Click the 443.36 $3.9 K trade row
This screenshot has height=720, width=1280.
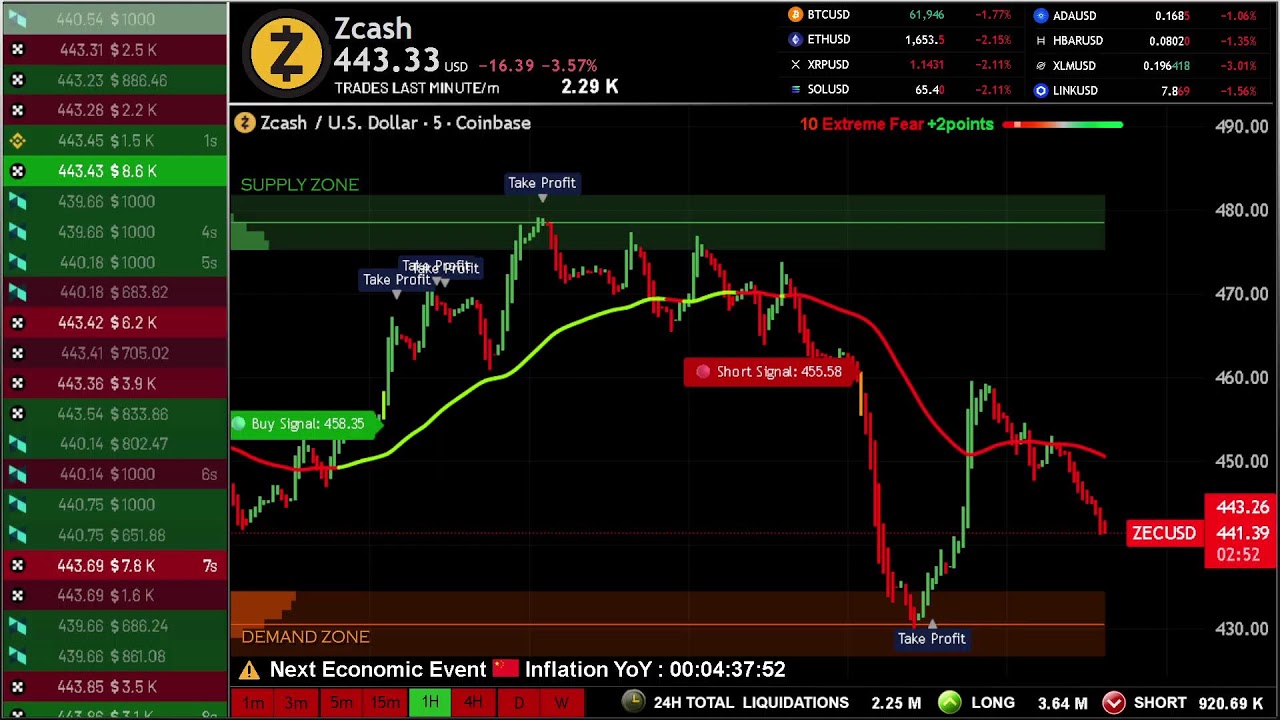click(114, 384)
